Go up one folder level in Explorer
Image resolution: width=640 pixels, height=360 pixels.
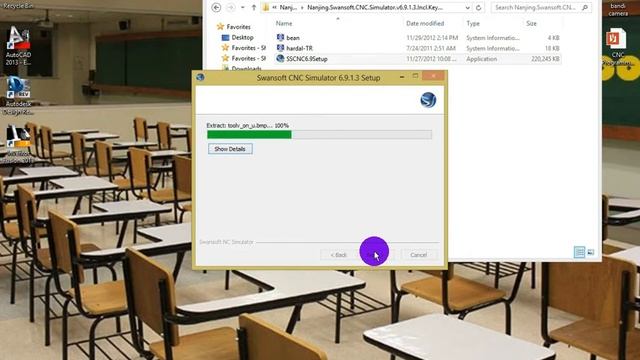pyautogui.click(x=253, y=7)
